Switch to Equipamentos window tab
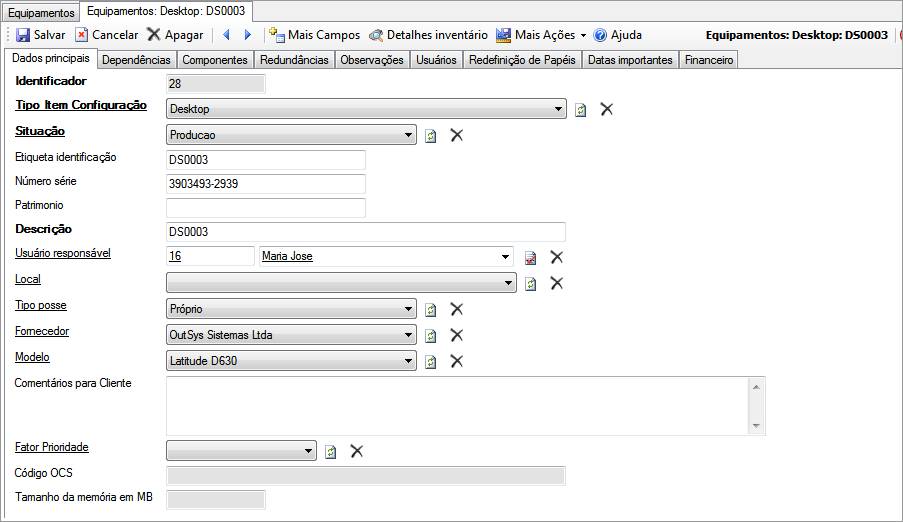Viewport: 903px width, 522px height. 41,12
